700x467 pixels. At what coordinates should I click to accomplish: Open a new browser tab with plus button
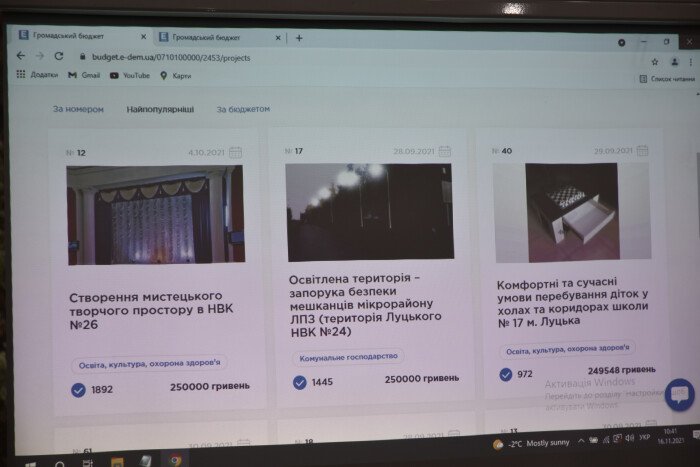coord(298,38)
